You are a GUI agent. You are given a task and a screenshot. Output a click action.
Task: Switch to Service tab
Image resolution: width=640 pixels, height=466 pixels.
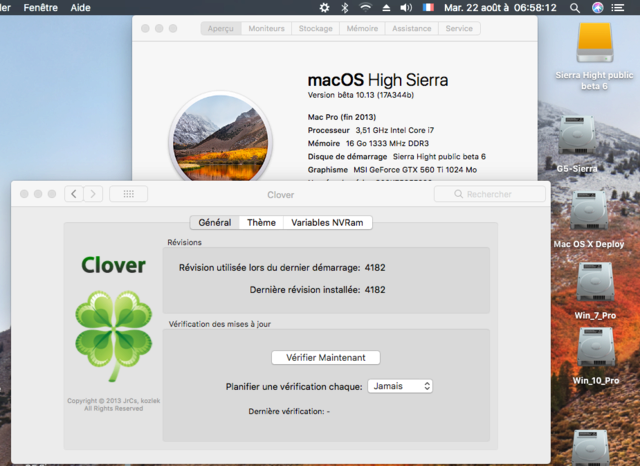click(x=459, y=29)
